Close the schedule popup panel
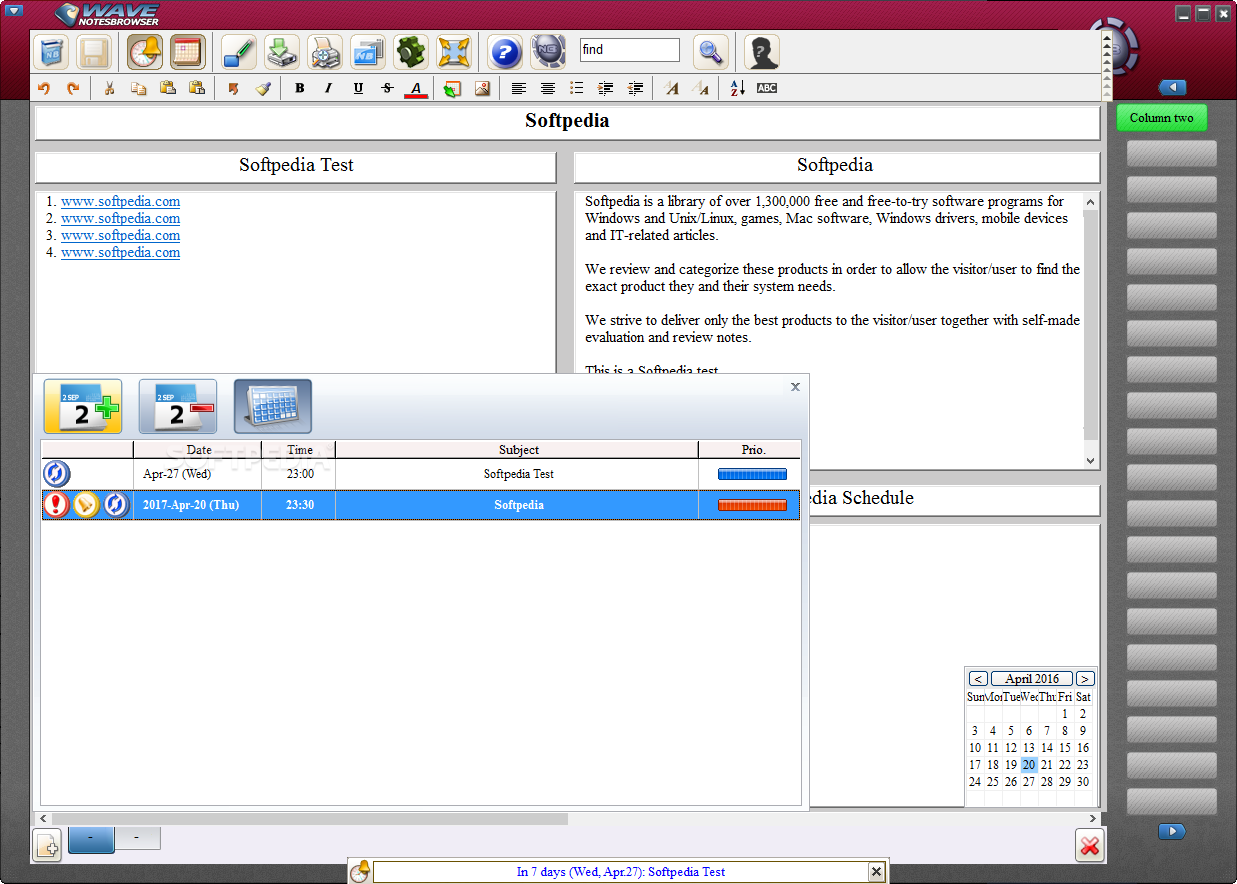The width and height of the screenshot is (1237, 884). [796, 387]
